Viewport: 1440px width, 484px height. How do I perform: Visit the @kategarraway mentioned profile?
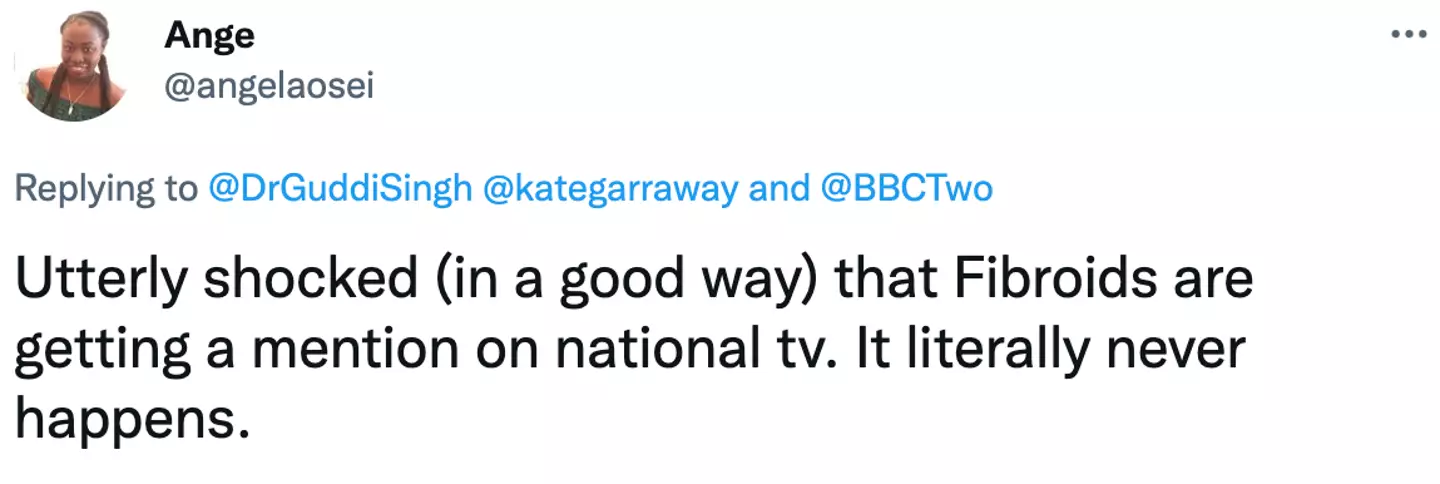(610, 188)
